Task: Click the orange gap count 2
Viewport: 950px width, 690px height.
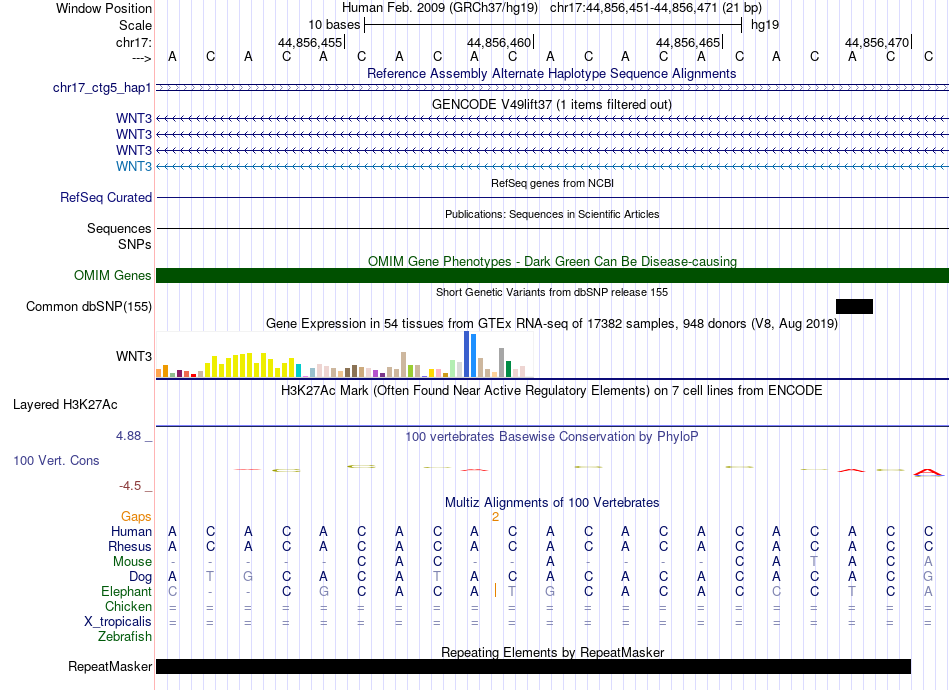Action: click(496, 517)
